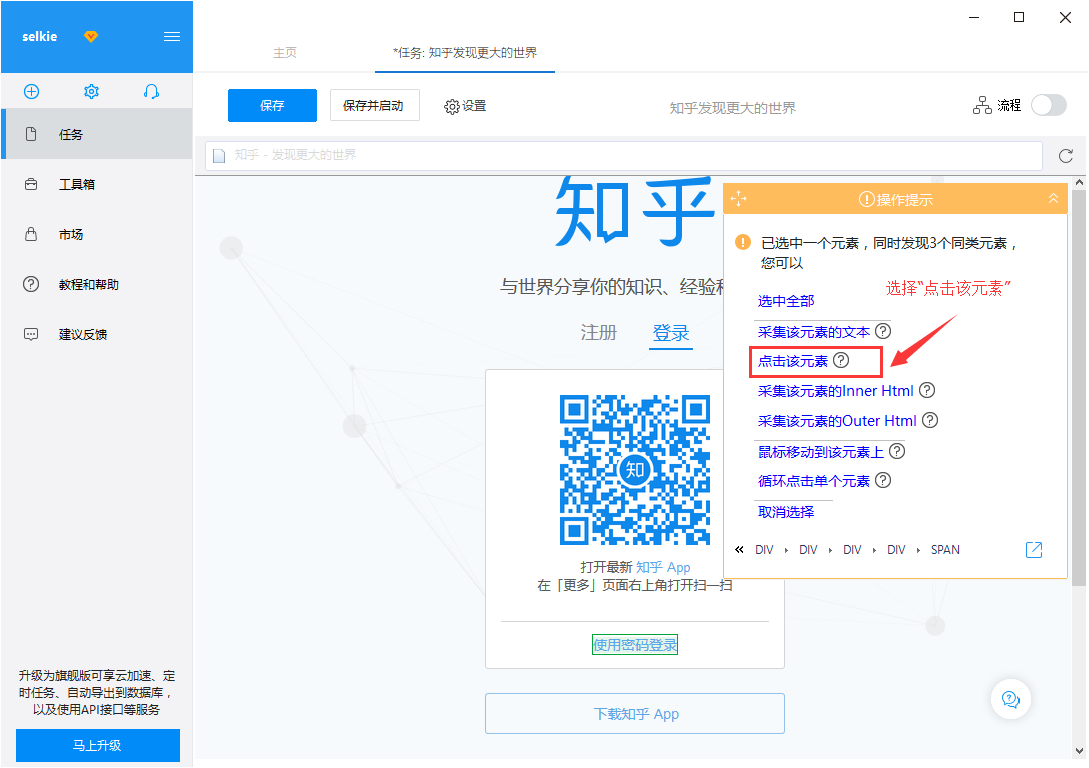This screenshot has height=768, width=1089.
Task: Click the orange warning icon in hint panel
Action: pyautogui.click(x=742, y=242)
